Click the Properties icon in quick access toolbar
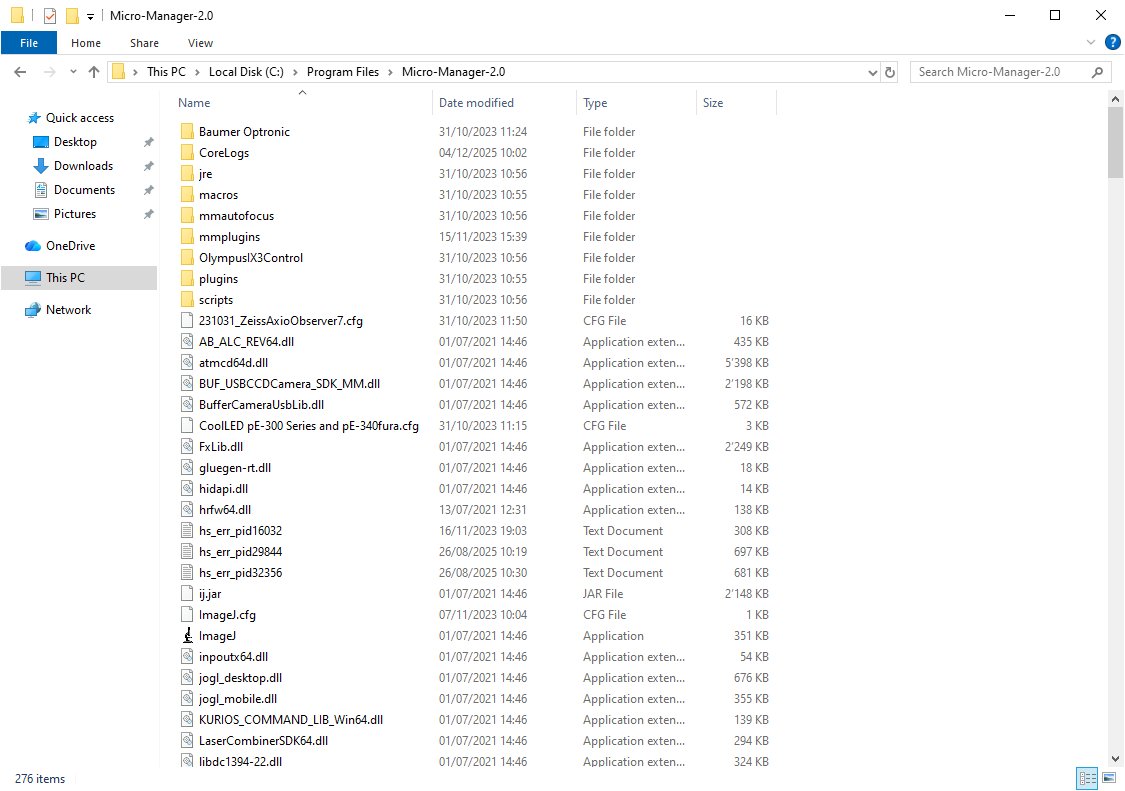This screenshot has height=791, width=1125. pos(50,16)
